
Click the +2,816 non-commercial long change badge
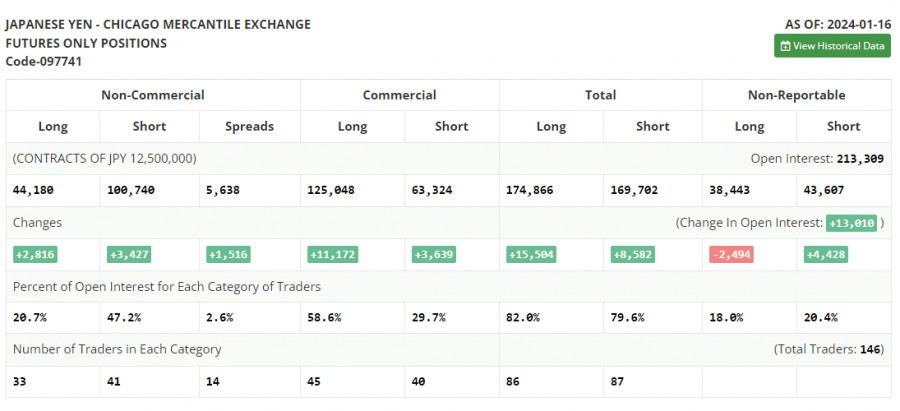[x=35, y=254]
